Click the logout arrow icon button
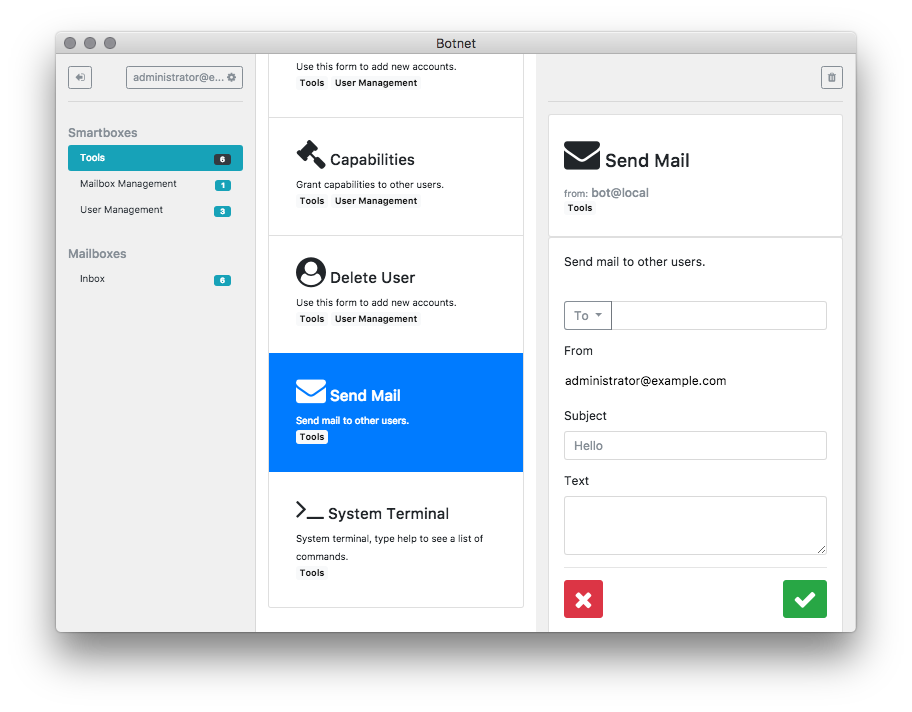Viewport: 912px width, 712px height. point(80,77)
